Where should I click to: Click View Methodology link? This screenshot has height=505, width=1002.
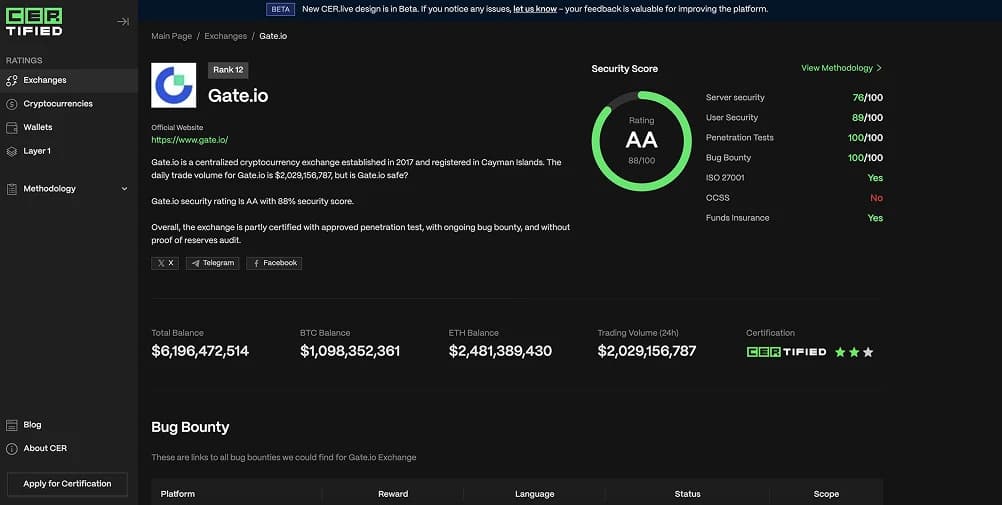click(x=836, y=68)
